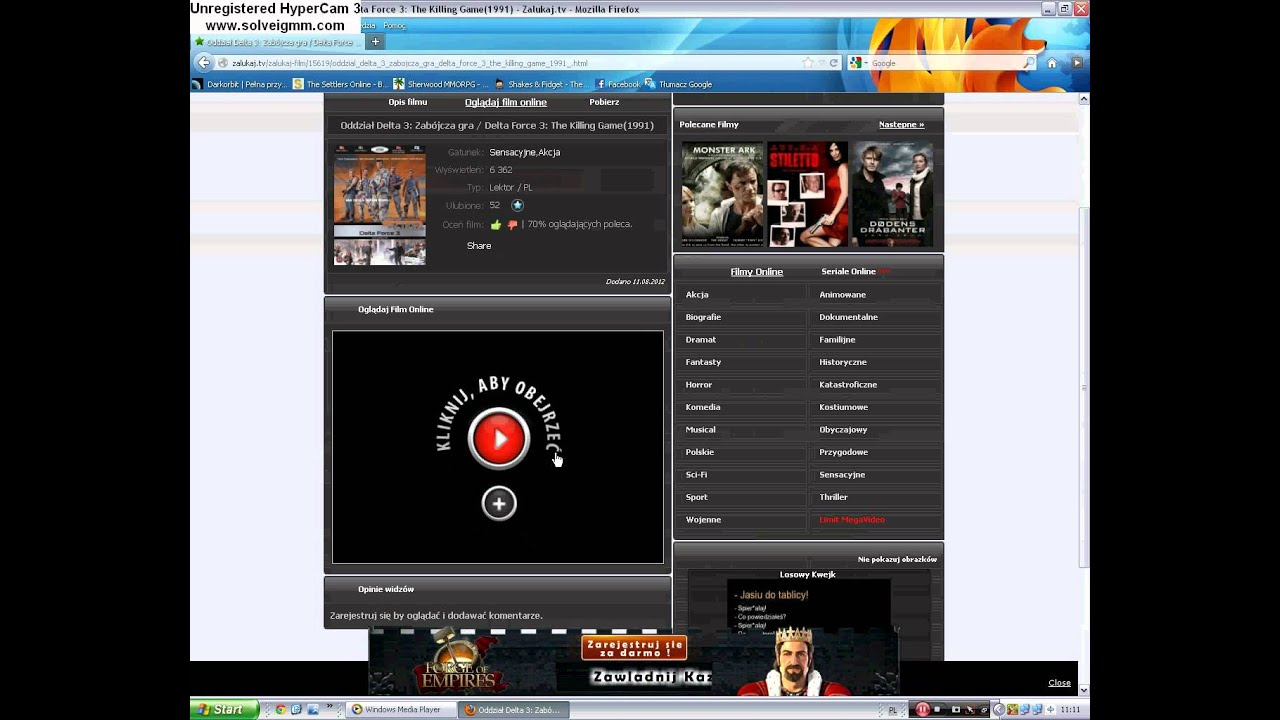Click the red Limit MegaVideo link
The width and height of the screenshot is (1280, 720).
852,520
